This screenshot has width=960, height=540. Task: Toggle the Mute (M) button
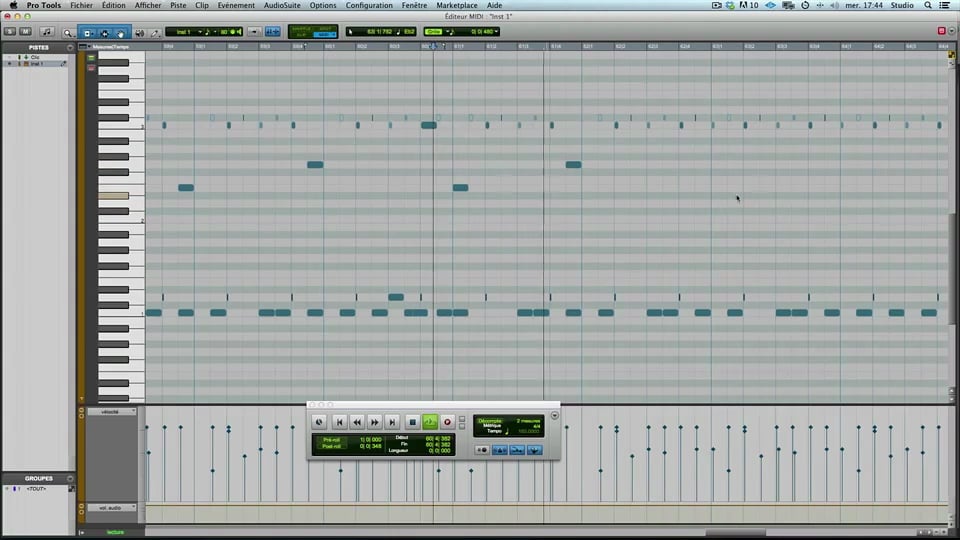[25, 32]
